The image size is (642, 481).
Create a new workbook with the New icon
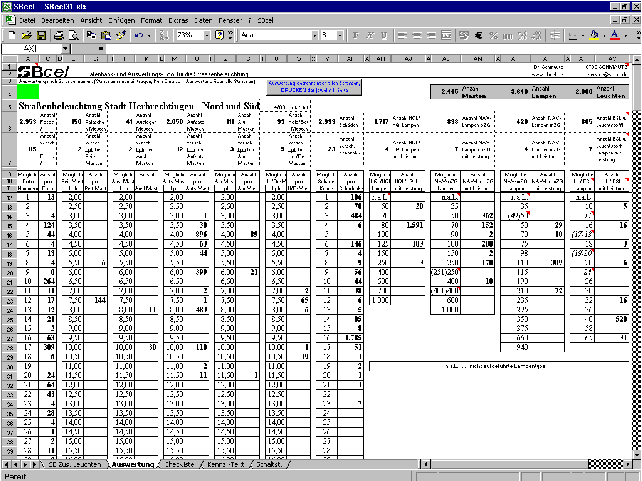click(11, 36)
